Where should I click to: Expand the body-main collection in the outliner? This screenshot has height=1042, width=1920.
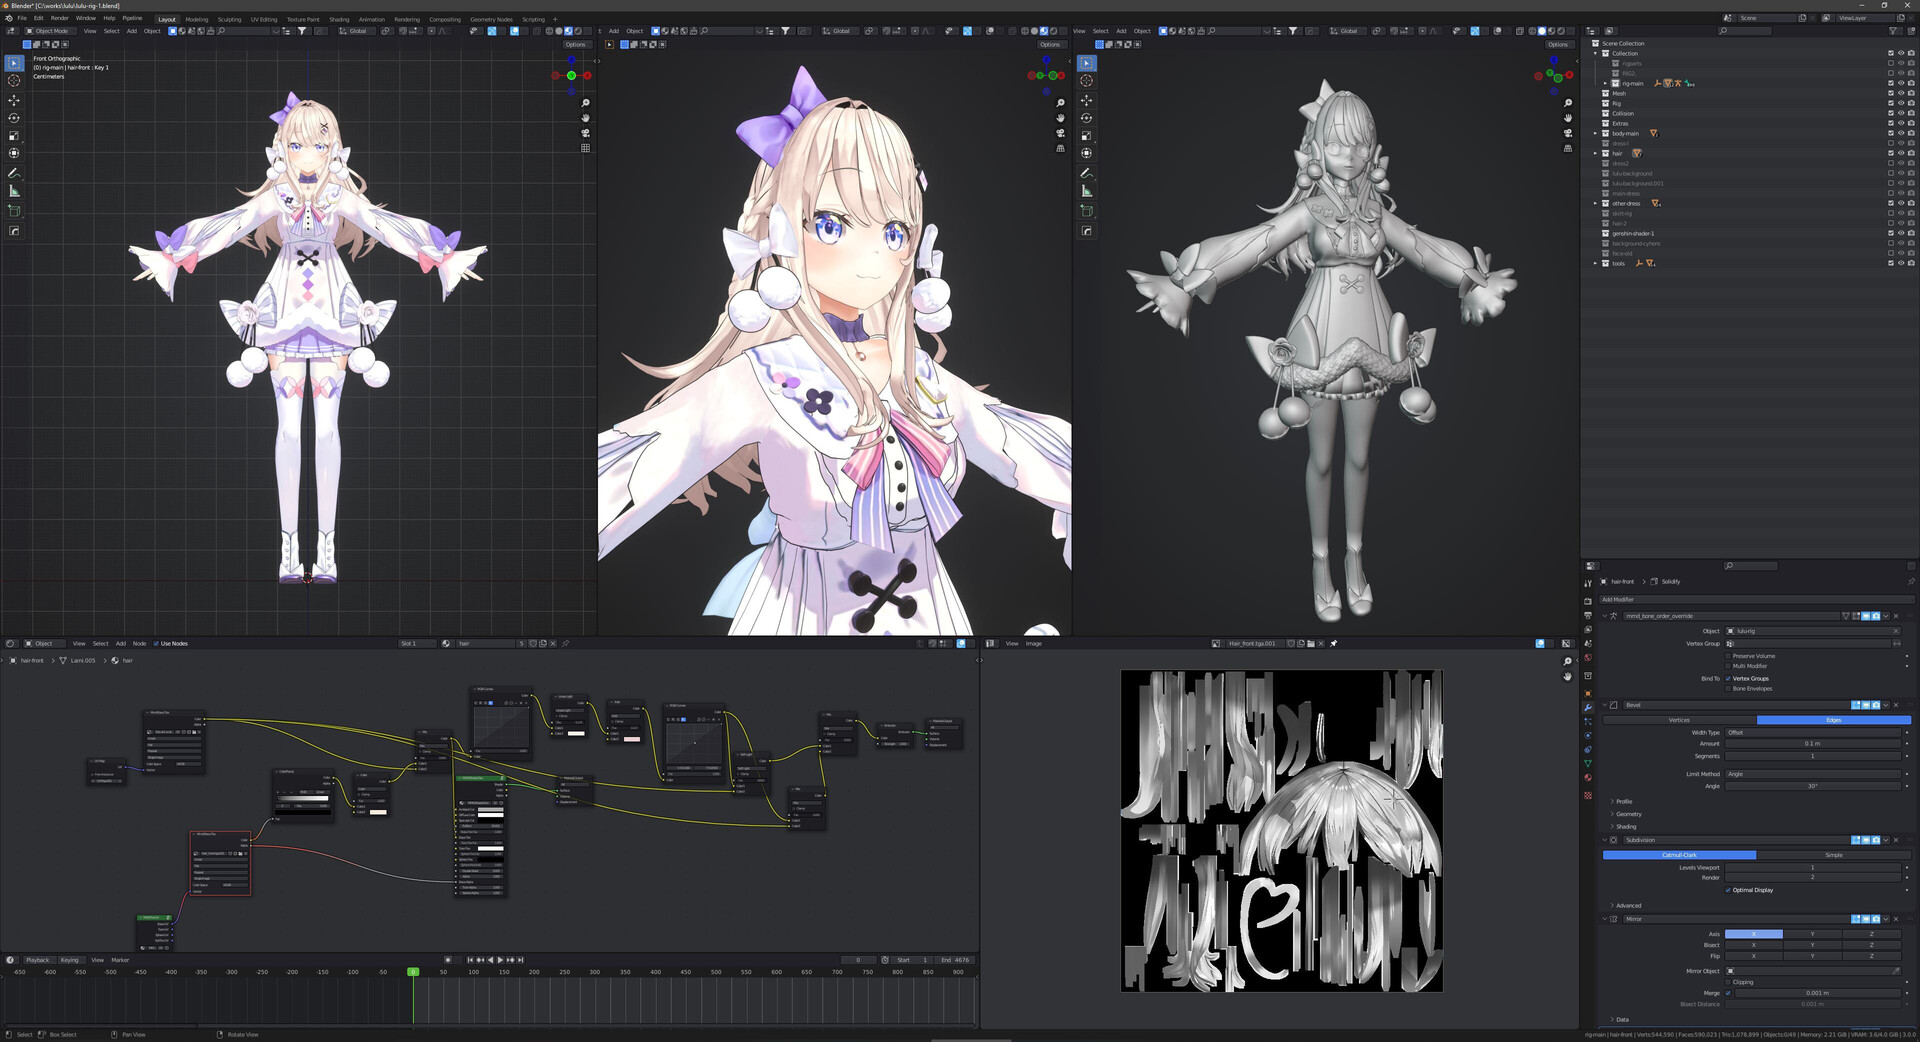tap(1596, 133)
